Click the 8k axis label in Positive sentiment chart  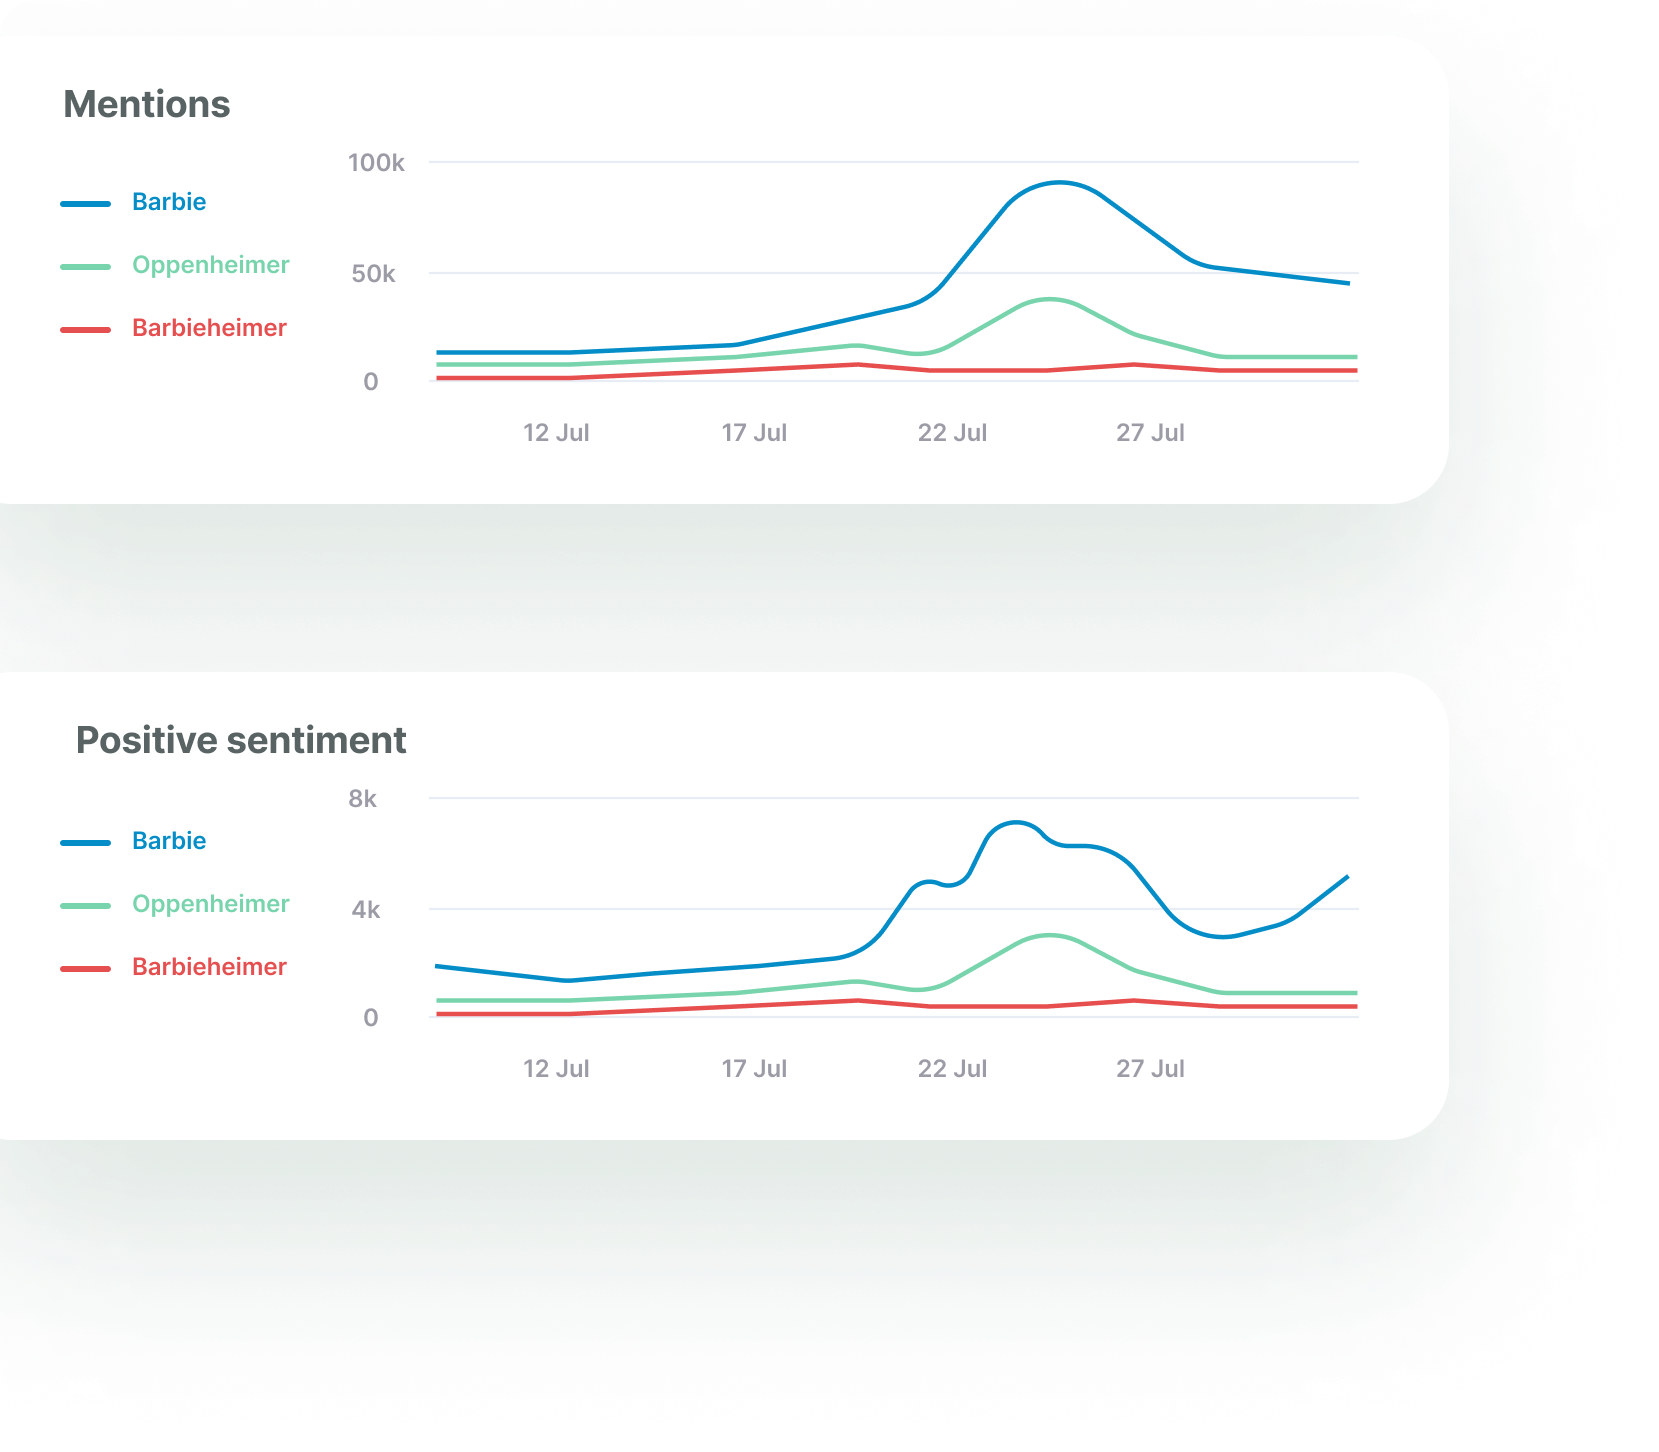(363, 799)
